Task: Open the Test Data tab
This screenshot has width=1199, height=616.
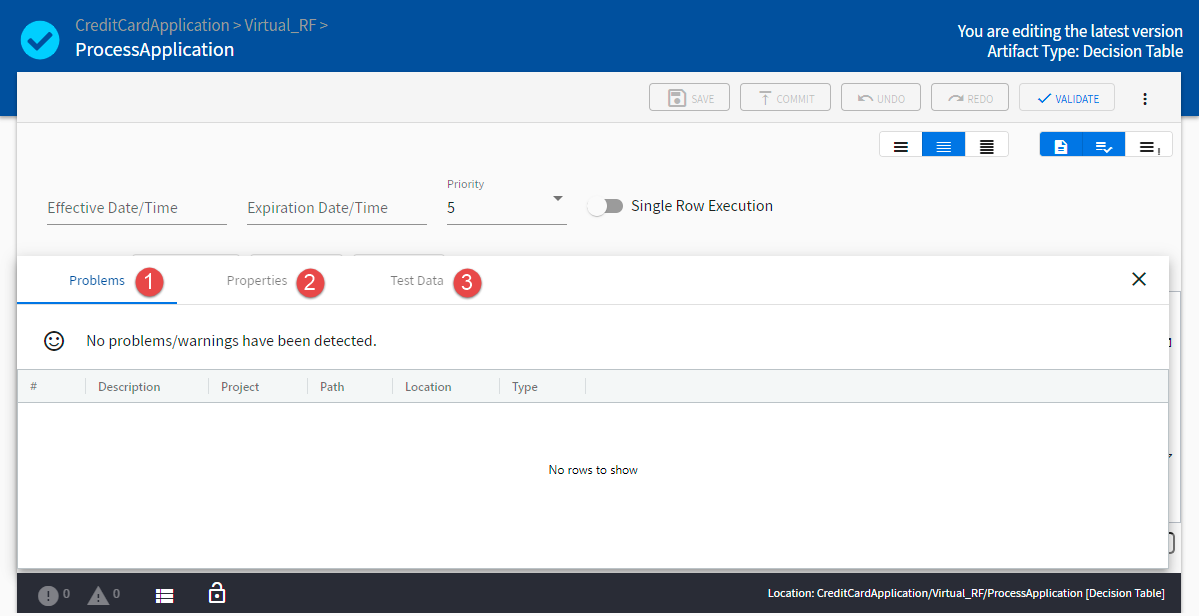Action: click(416, 281)
